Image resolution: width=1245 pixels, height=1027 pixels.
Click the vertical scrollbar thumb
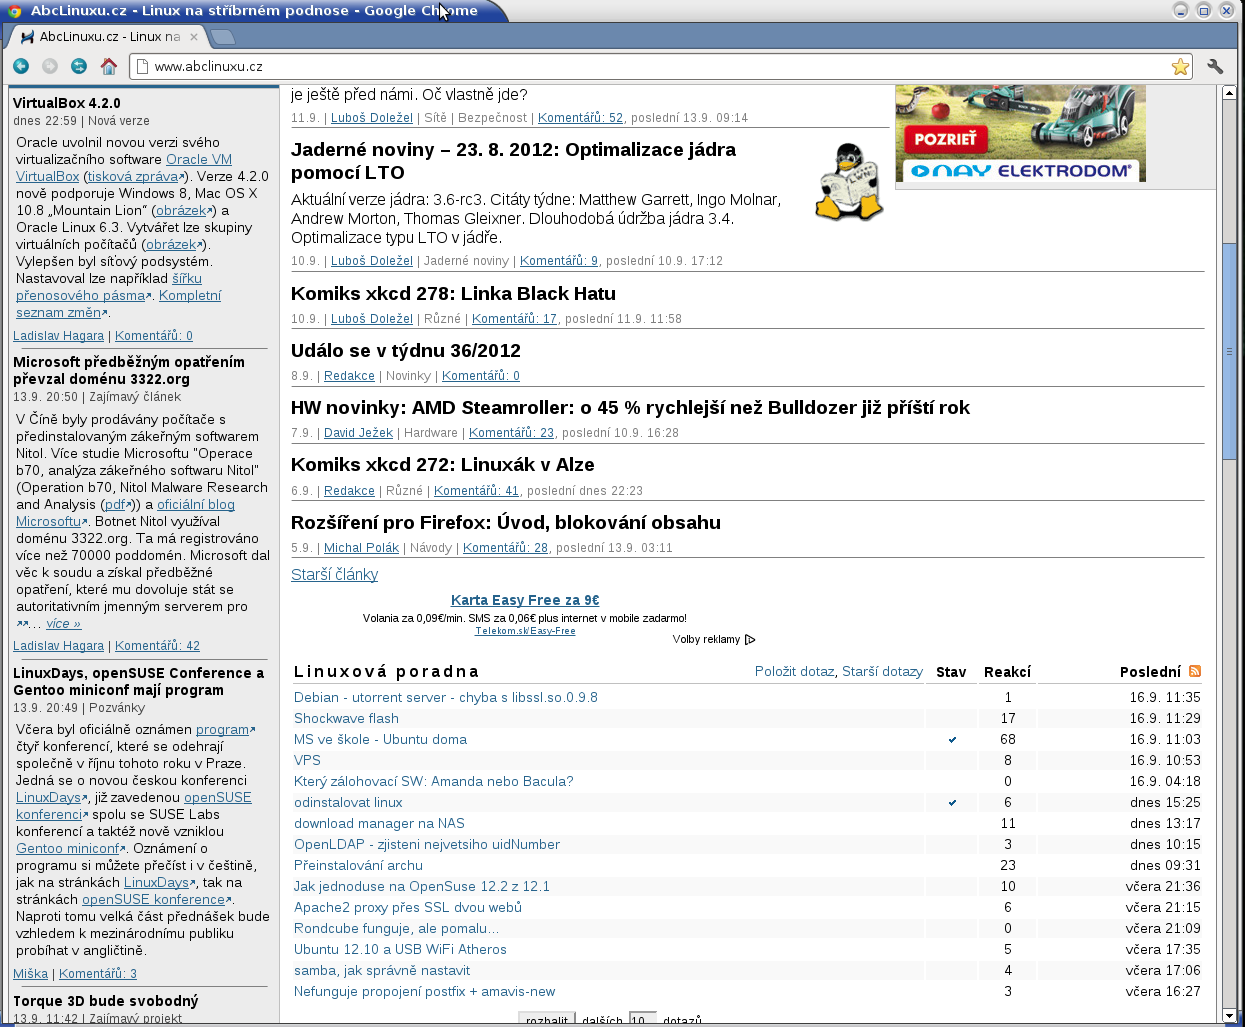pos(1229,350)
